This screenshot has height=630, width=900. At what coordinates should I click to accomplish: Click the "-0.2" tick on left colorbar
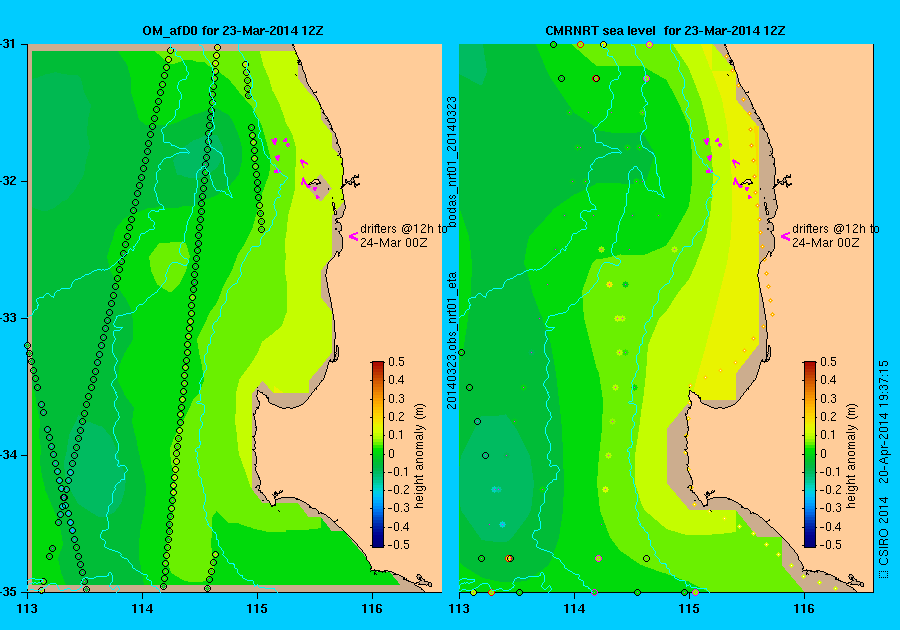[x=399, y=490]
